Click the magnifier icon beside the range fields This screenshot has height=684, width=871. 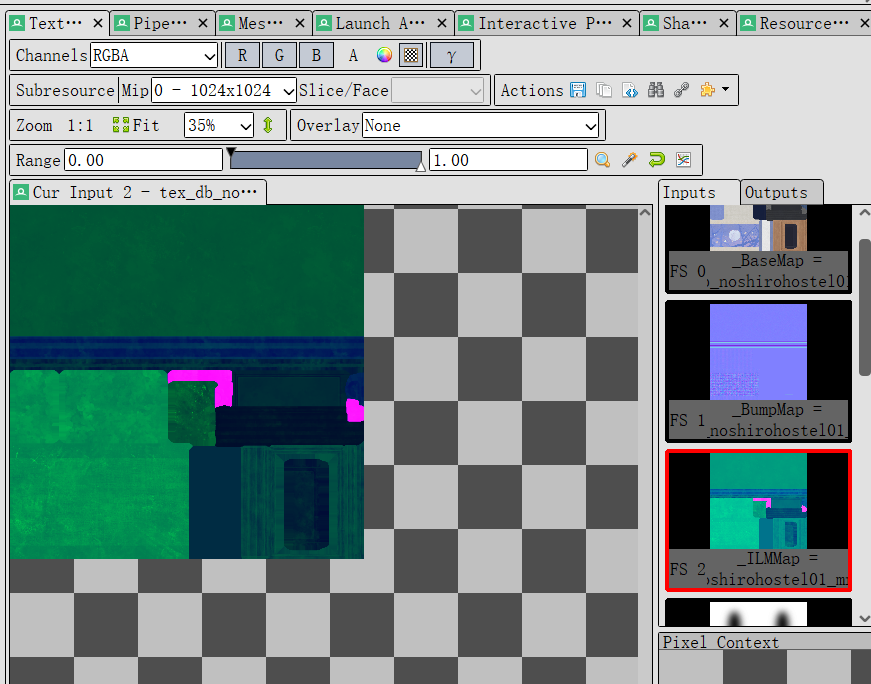[603, 160]
